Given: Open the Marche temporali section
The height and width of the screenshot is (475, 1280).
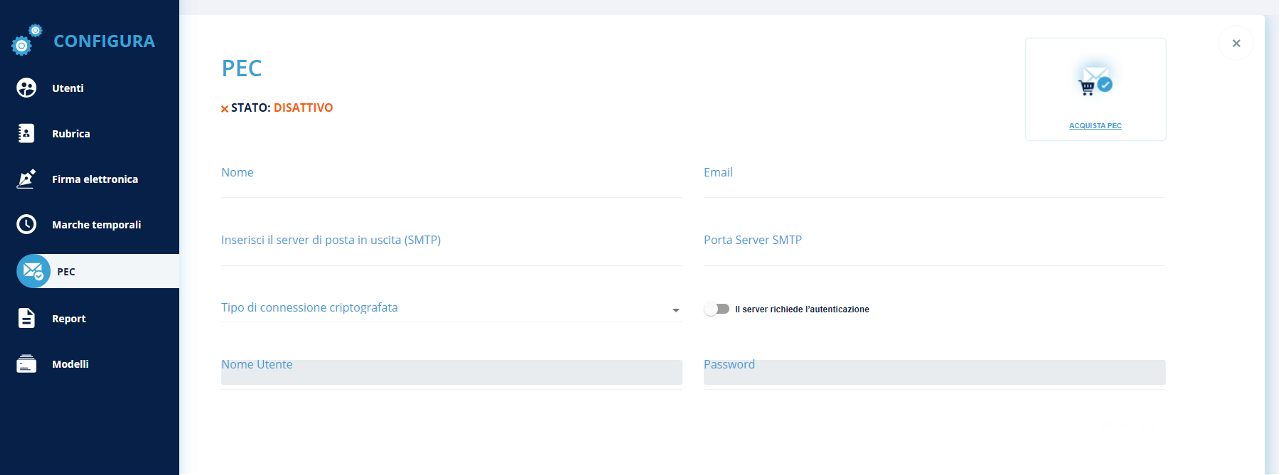Looking at the screenshot, I should [96, 224].
